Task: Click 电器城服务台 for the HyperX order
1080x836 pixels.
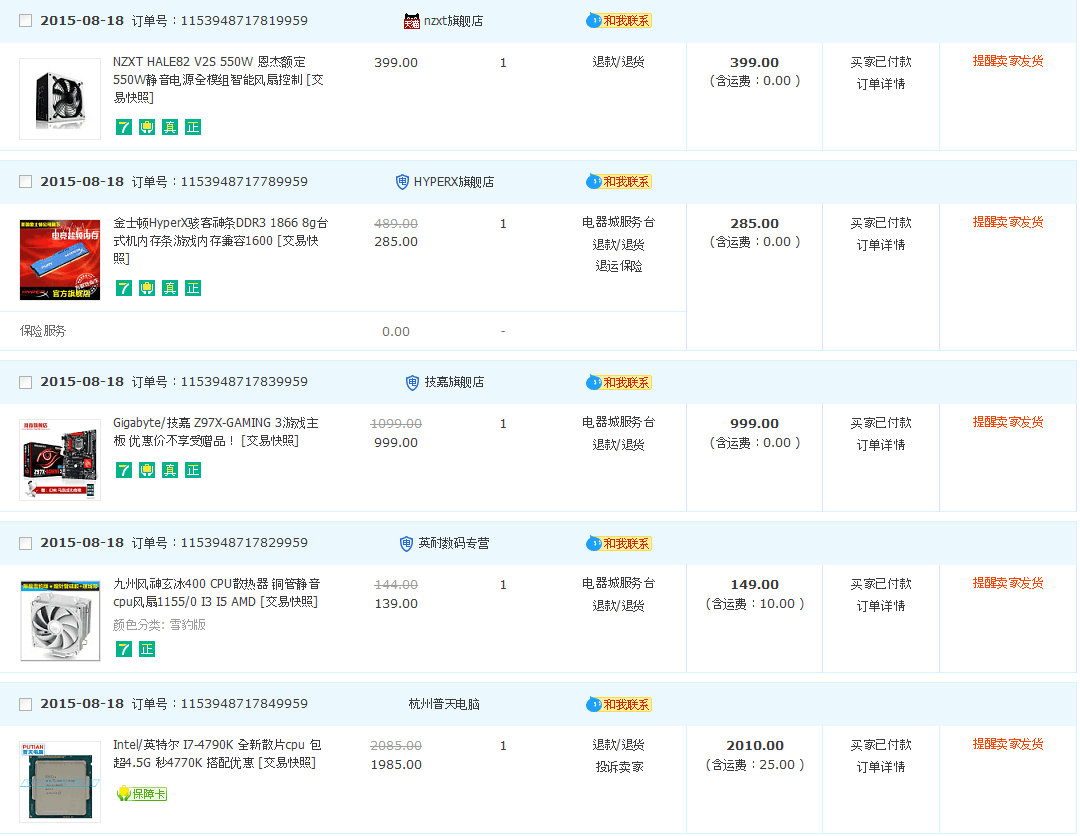Action: 619,222
